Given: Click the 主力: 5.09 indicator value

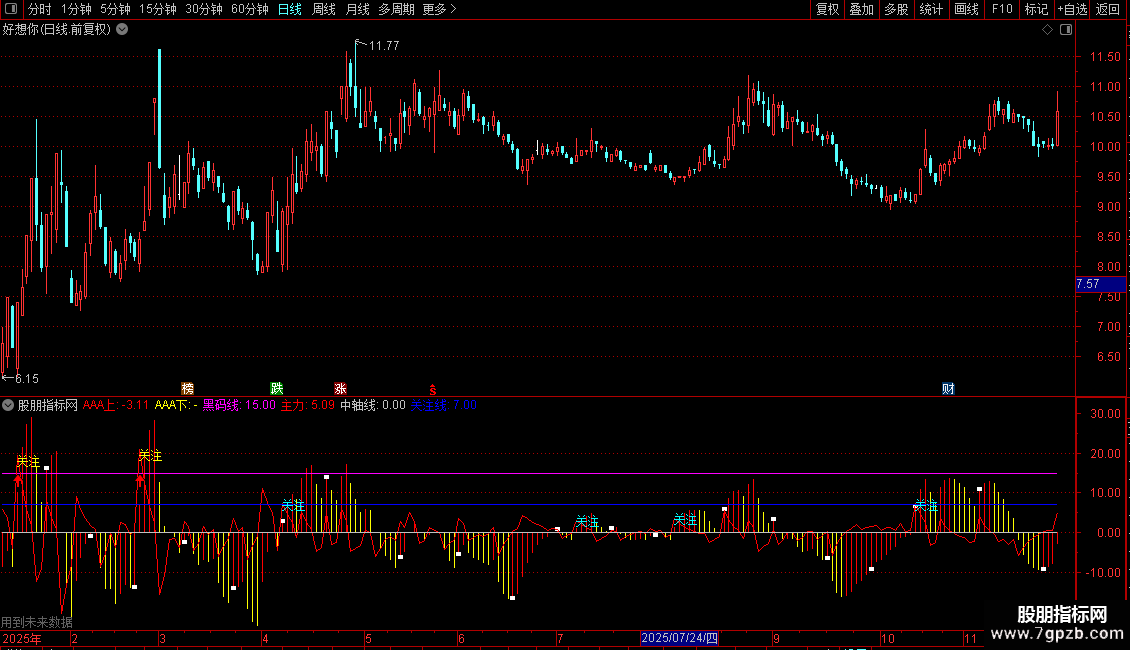Looking at the screenshot, I should [x=308, y=405].
